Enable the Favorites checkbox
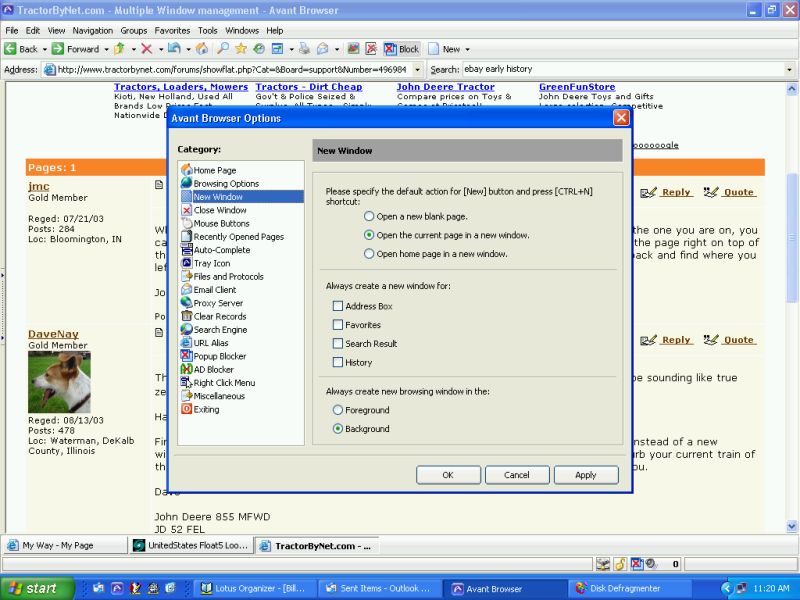The height and width of the screenshot is (600, 800). point(337,324)
